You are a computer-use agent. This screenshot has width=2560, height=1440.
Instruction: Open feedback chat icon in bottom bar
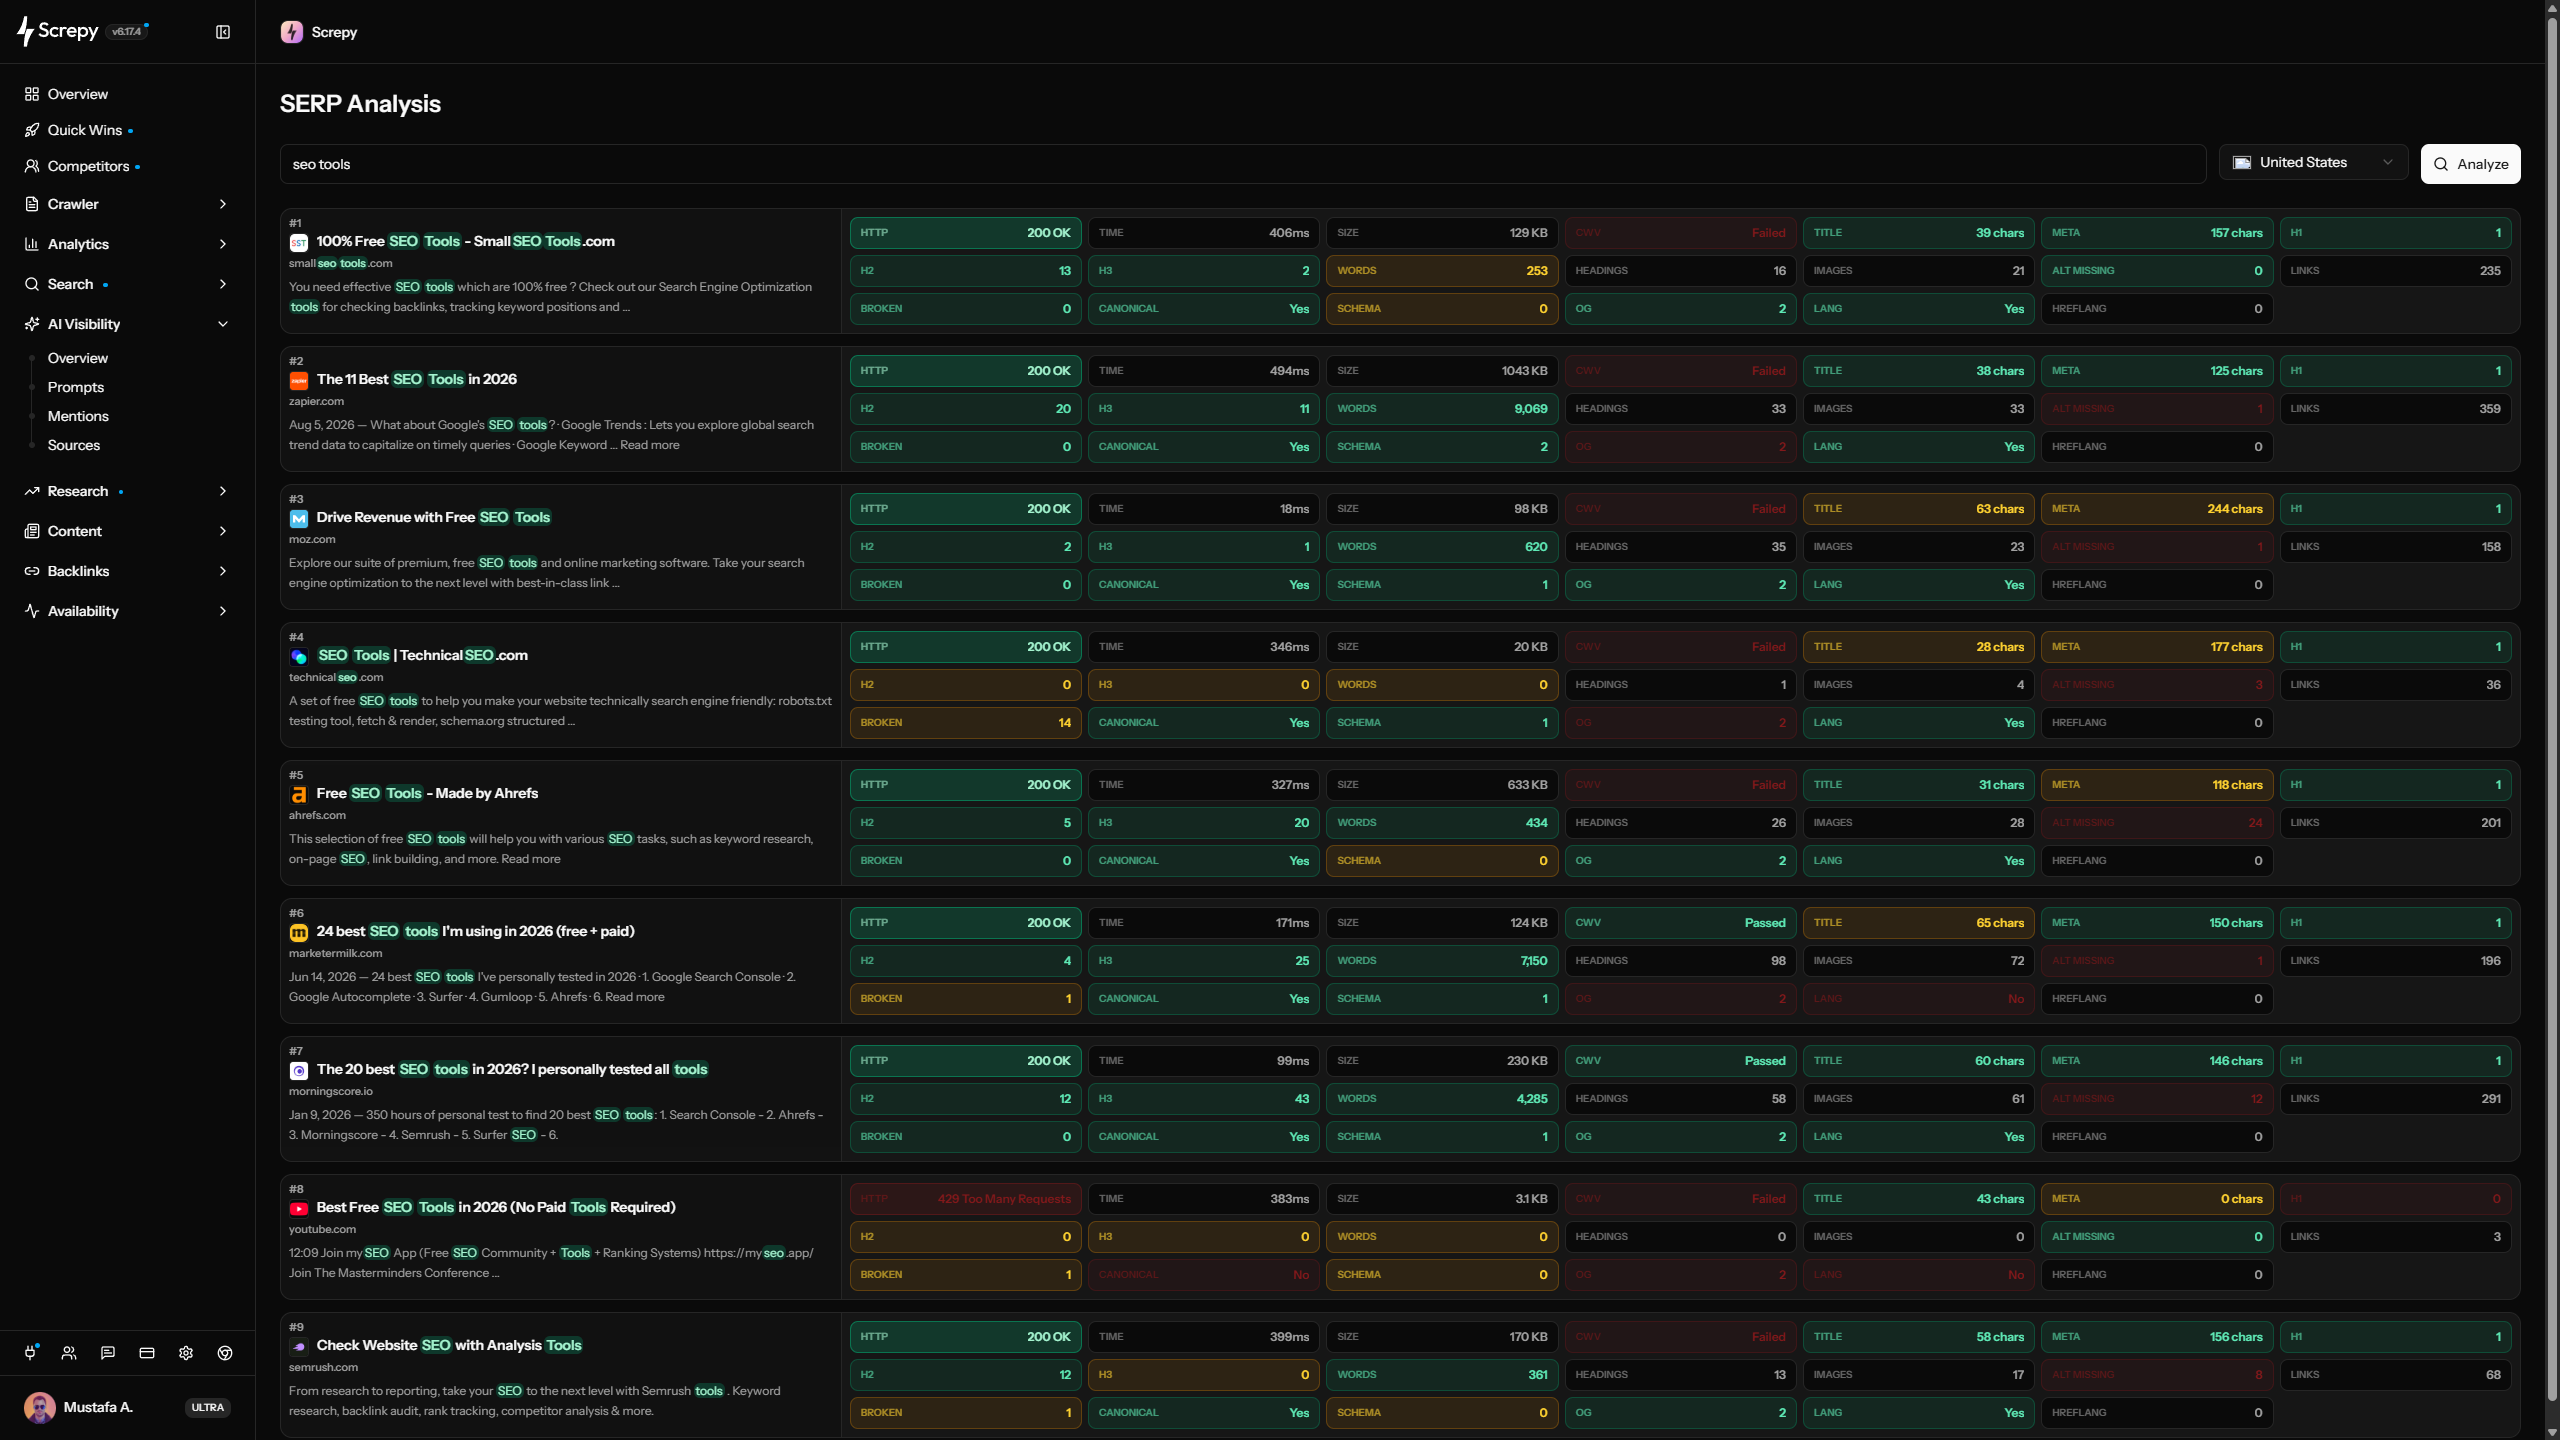click(x=108, y=1353)
